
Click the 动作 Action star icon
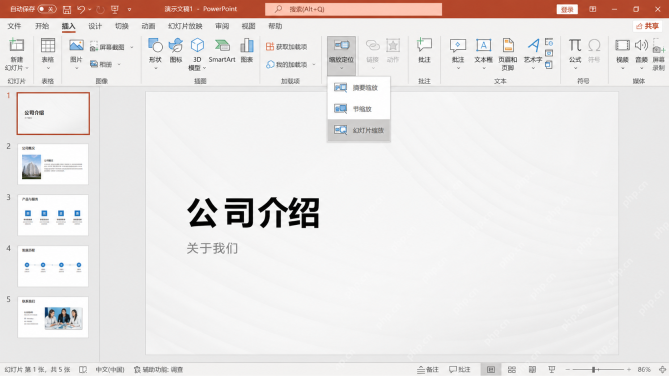tap(393, 45)
